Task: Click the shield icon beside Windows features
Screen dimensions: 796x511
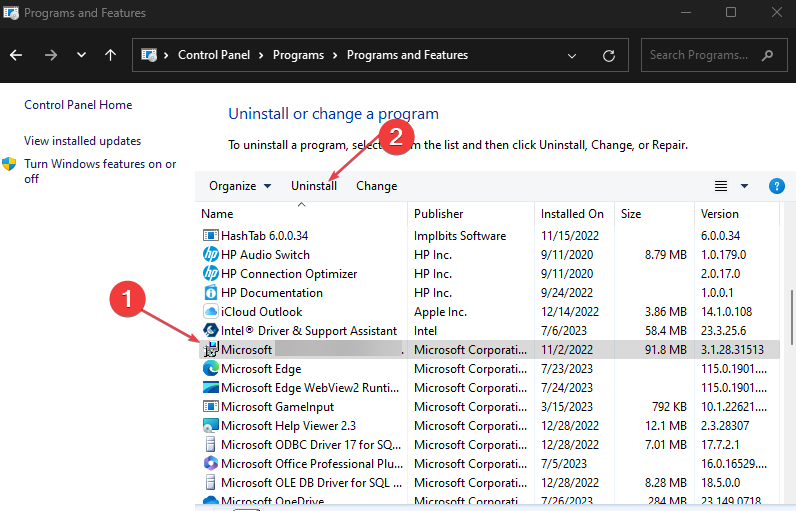Action: point(9,164)
